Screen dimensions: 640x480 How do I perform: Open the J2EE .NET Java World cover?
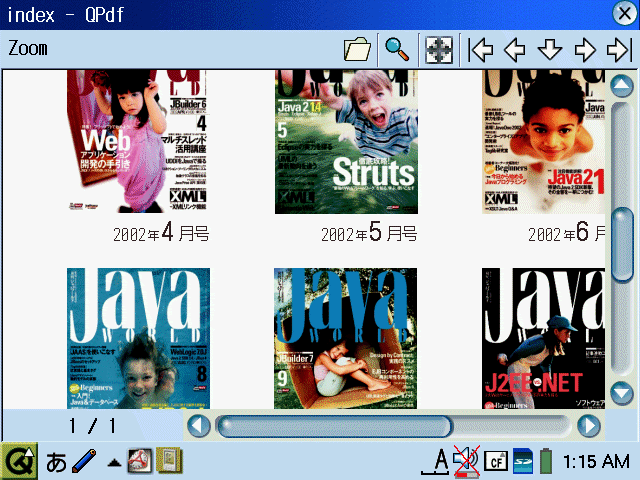[x=543, y=338]
